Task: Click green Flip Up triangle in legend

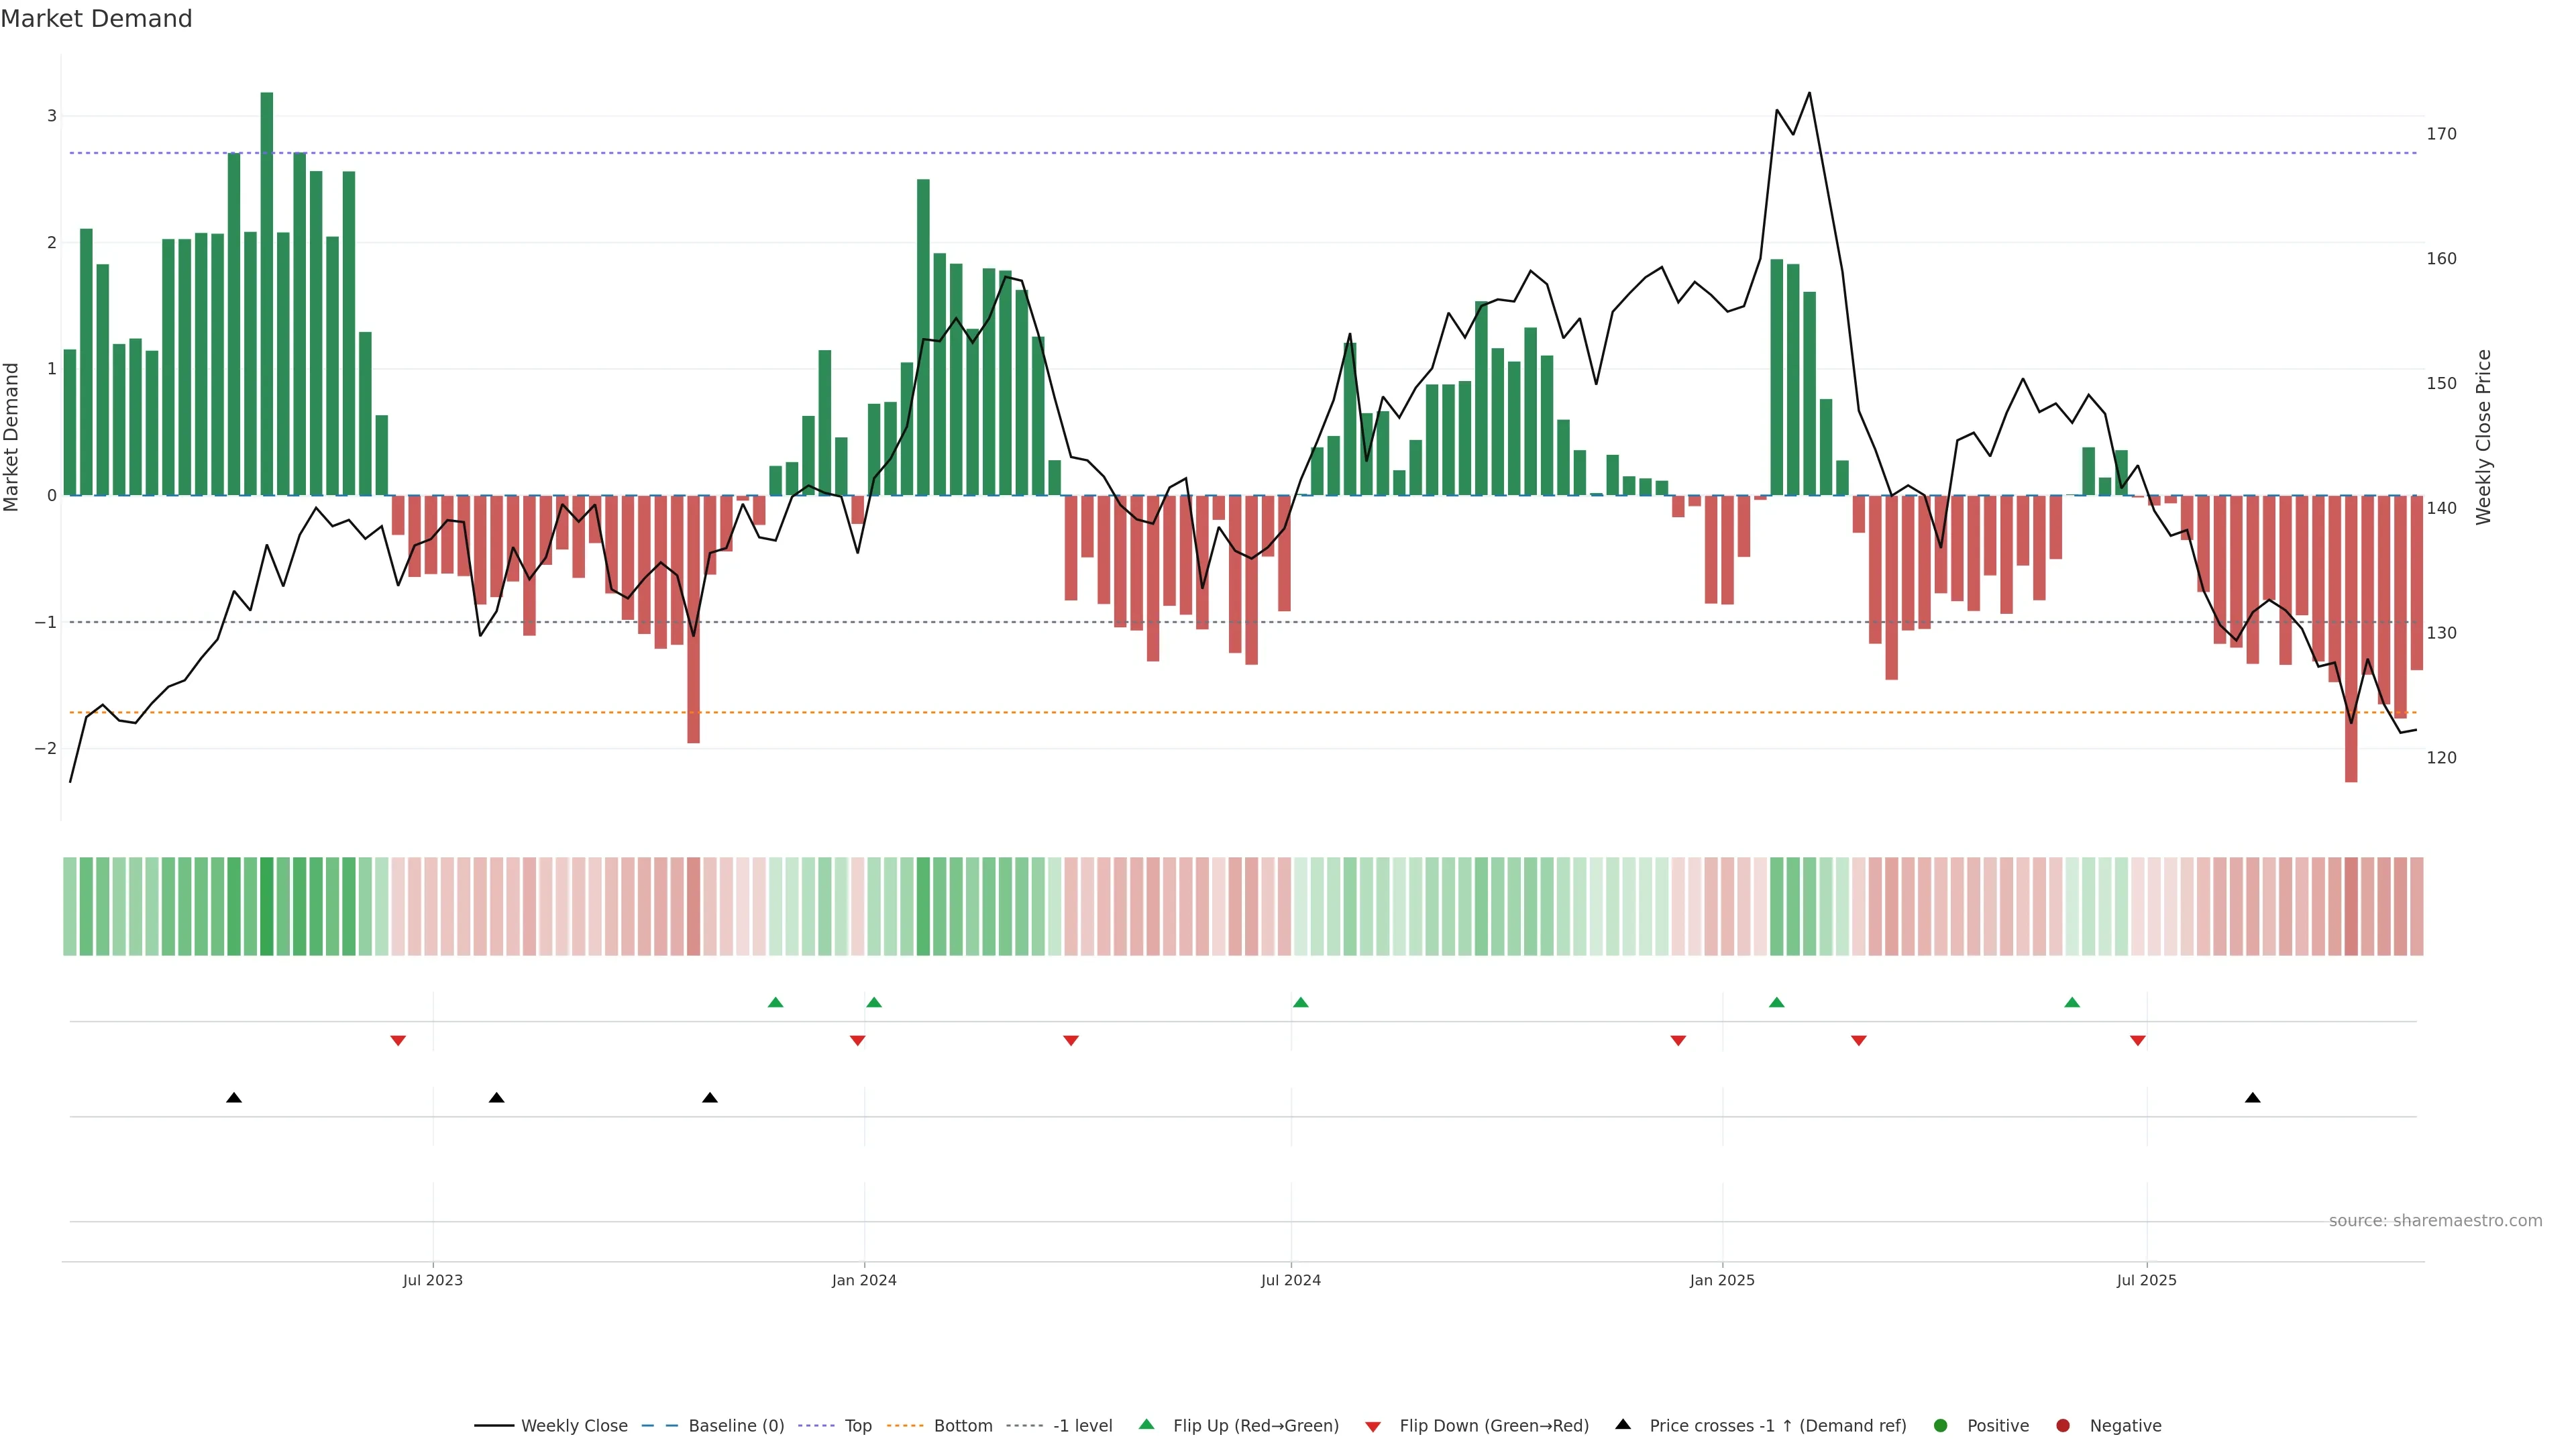Action: coord(1147,1425)
